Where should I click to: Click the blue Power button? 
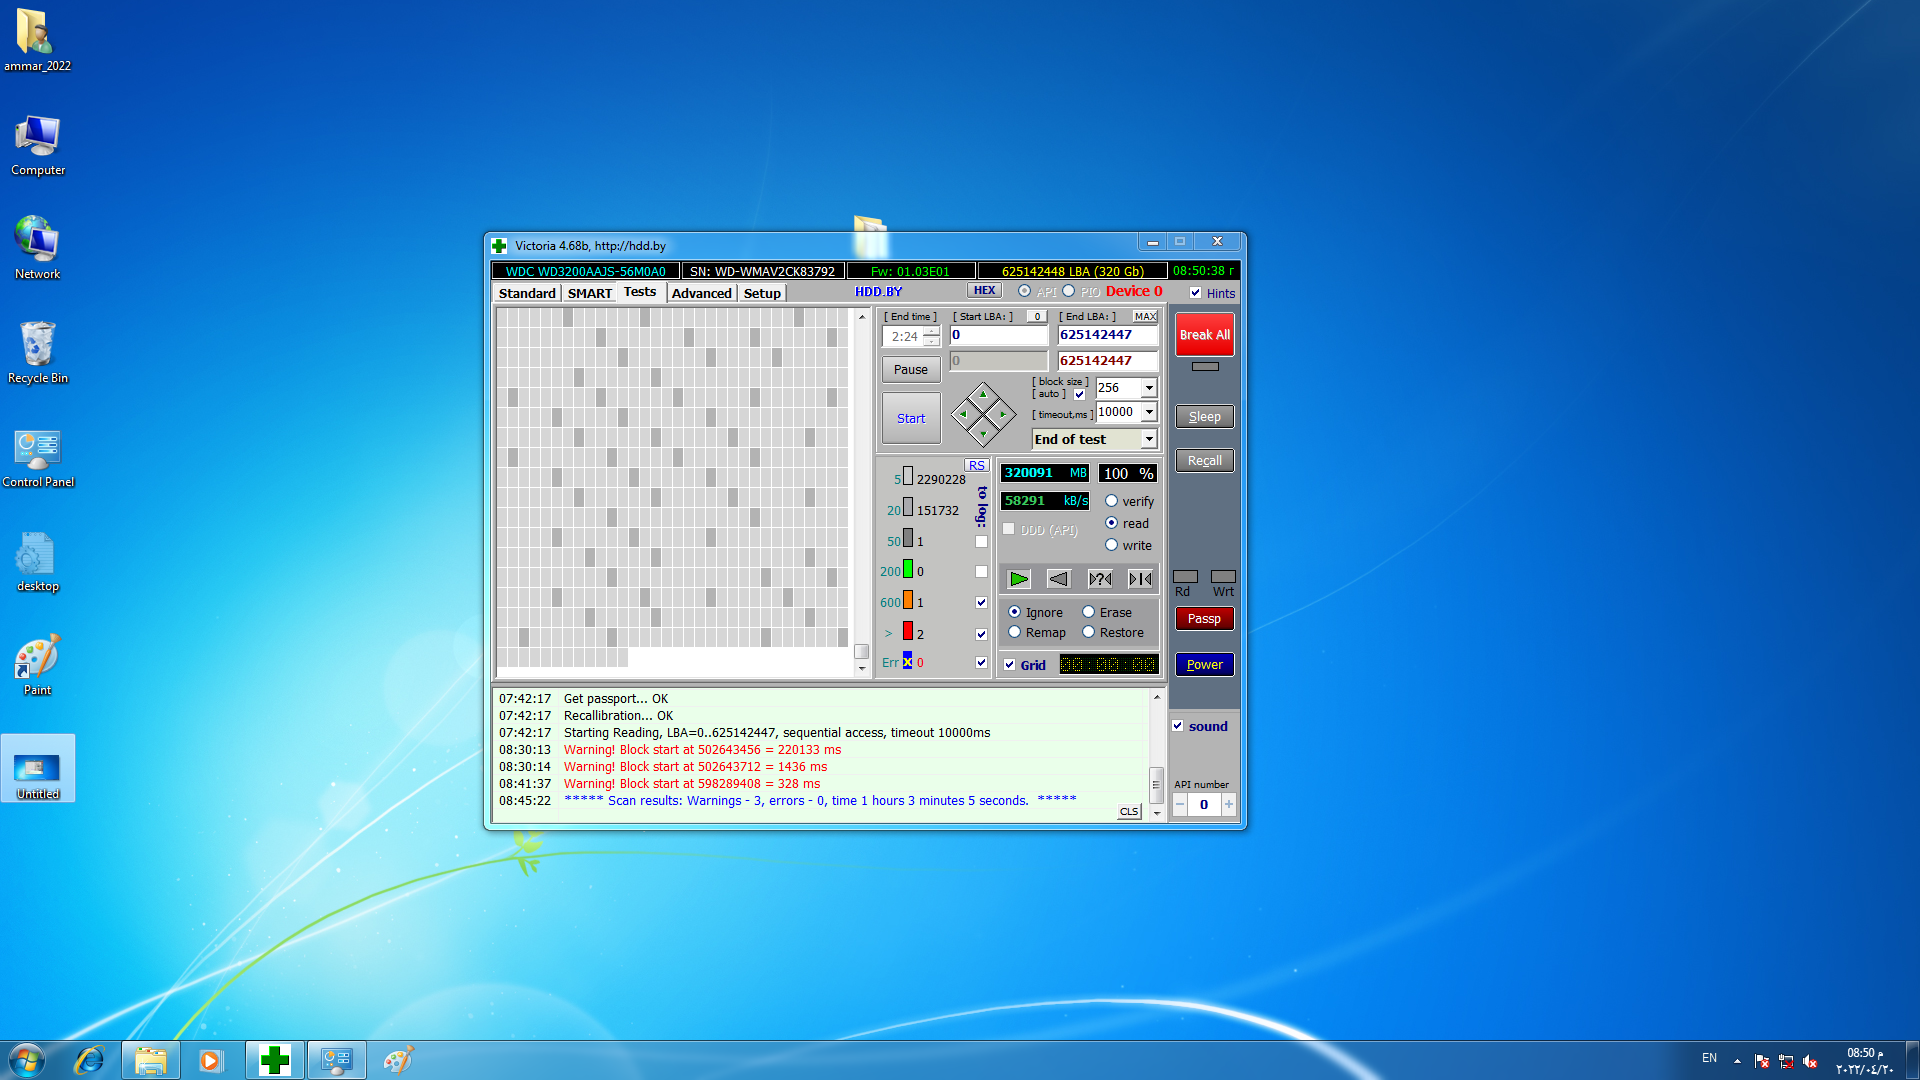pos(1205,665)
